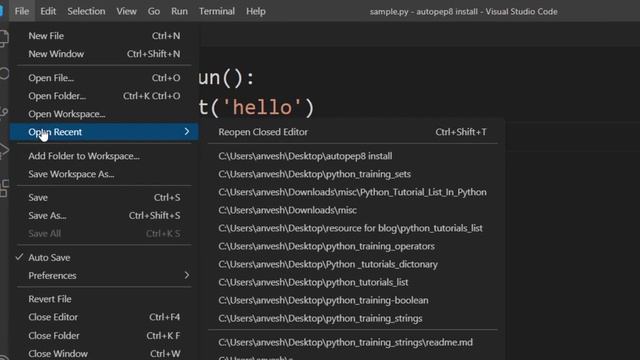Open the Help menu
The height and width of the screenshot is (360, 640).
256,11
